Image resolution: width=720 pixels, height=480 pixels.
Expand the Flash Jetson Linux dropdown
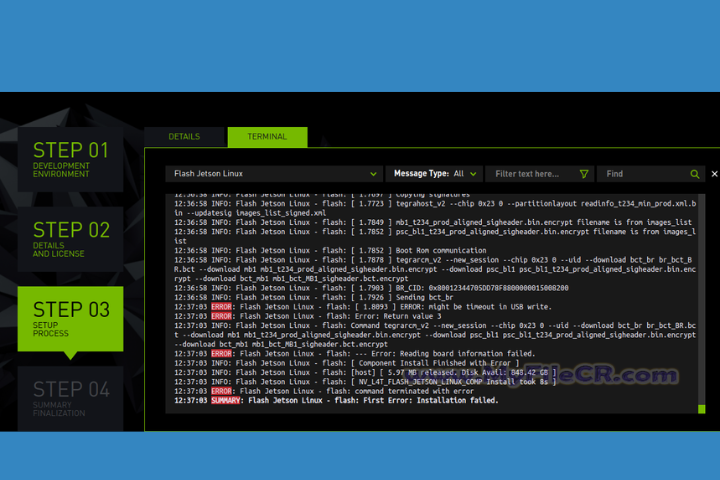pyautogui.click(x=274, y=174)
